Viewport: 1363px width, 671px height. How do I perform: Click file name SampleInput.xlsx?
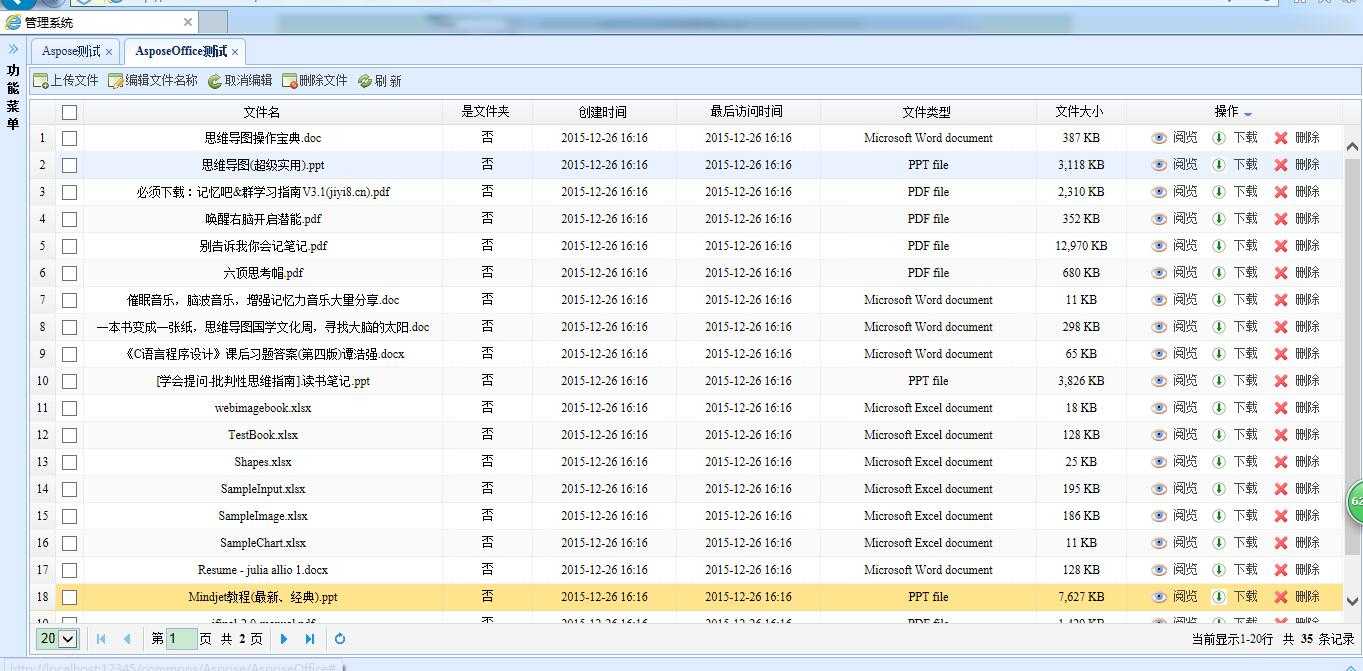[263, 489]
